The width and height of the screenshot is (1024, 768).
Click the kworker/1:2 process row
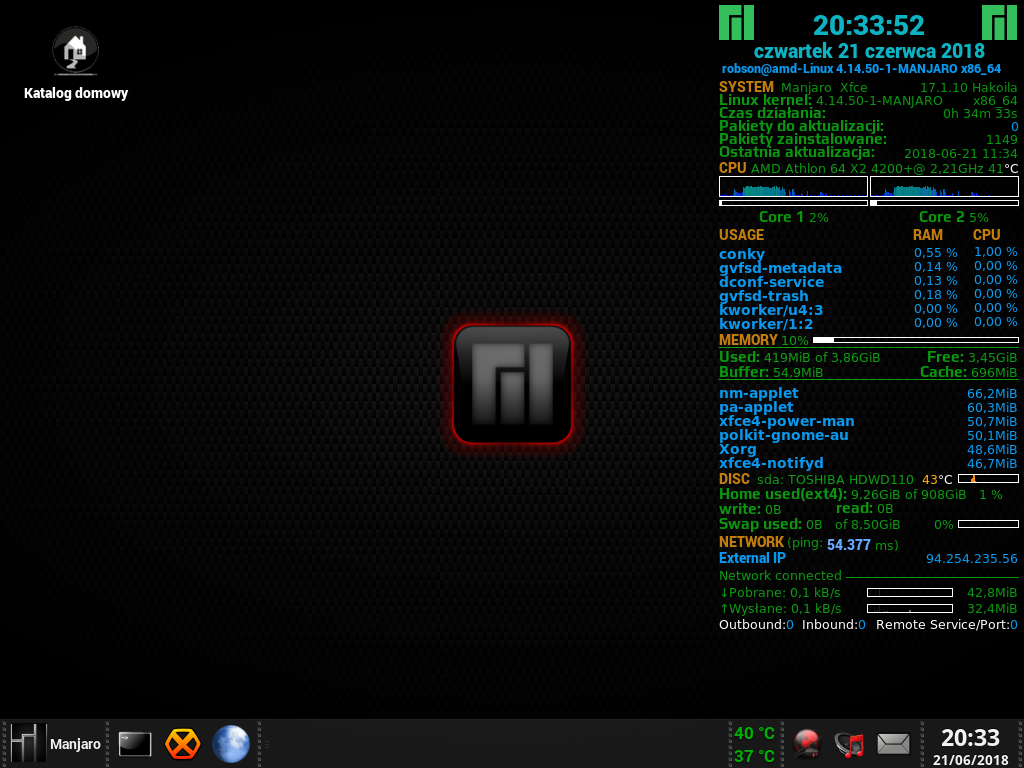[x=868, y=324]
